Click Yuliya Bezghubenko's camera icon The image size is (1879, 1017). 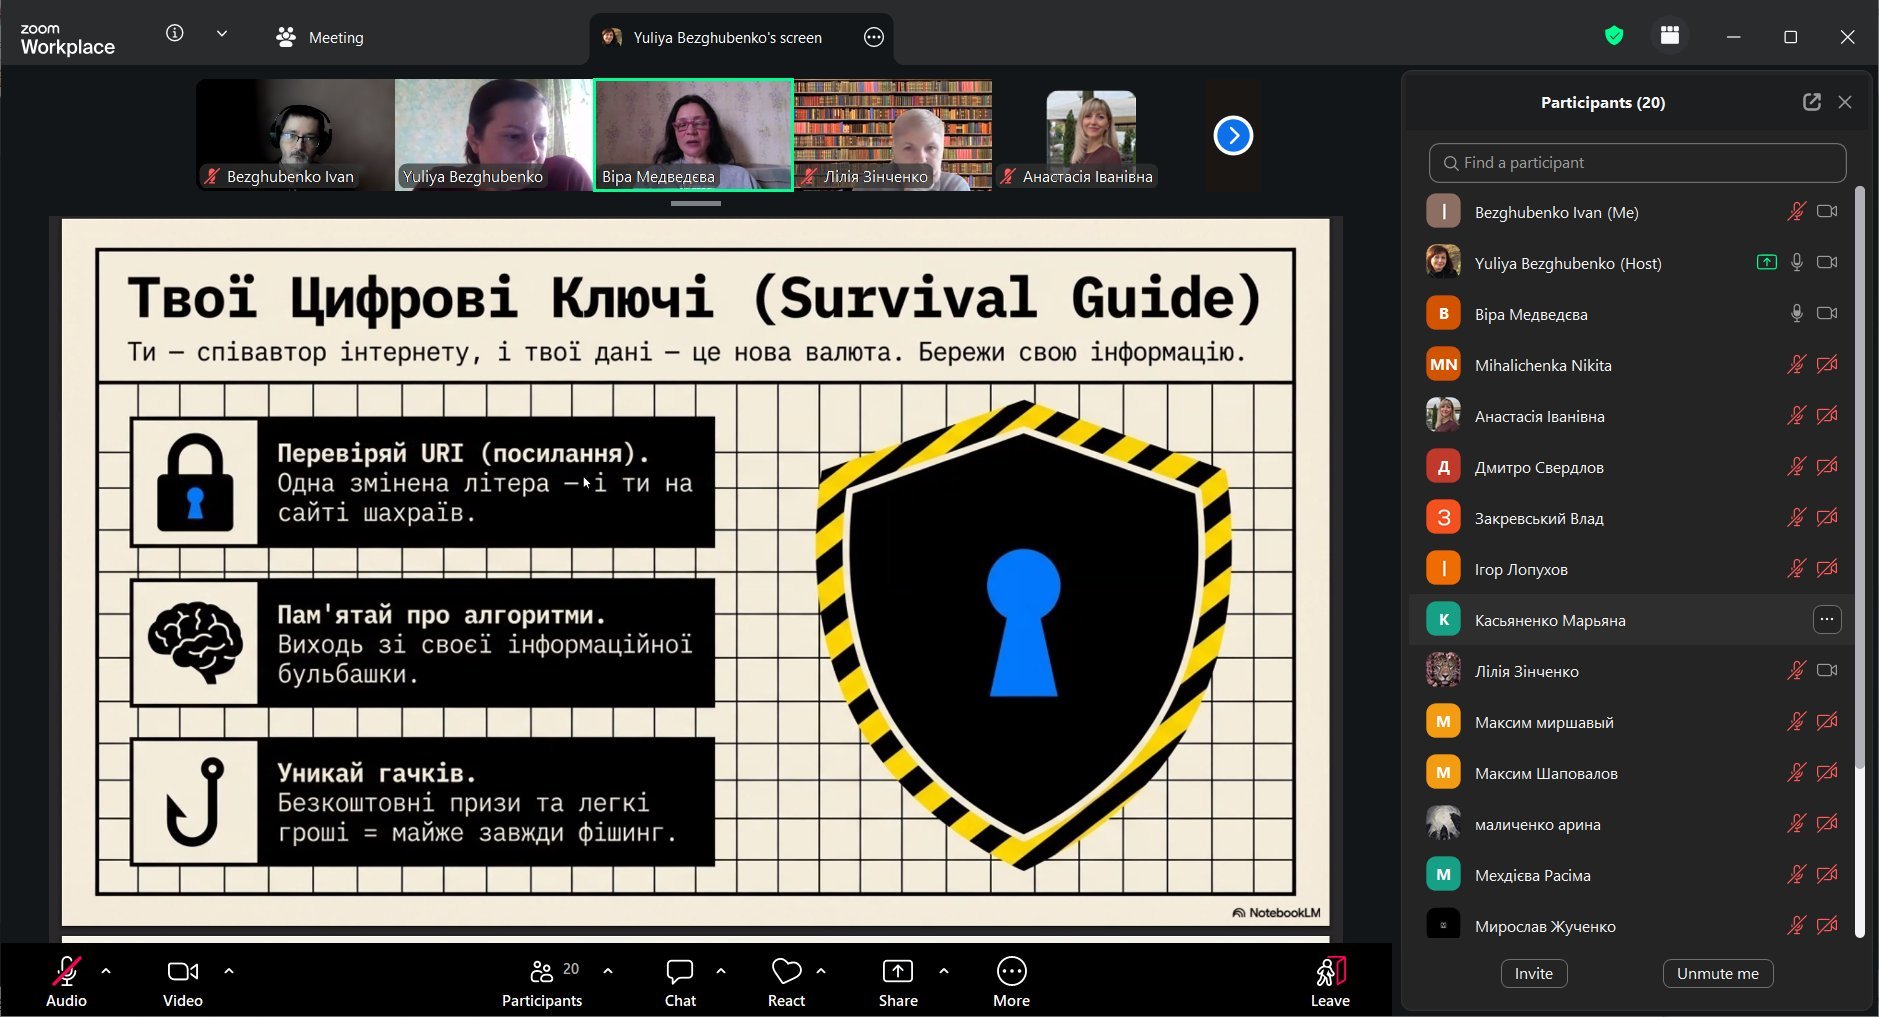pyautogui.click(x=1827, y=263)
